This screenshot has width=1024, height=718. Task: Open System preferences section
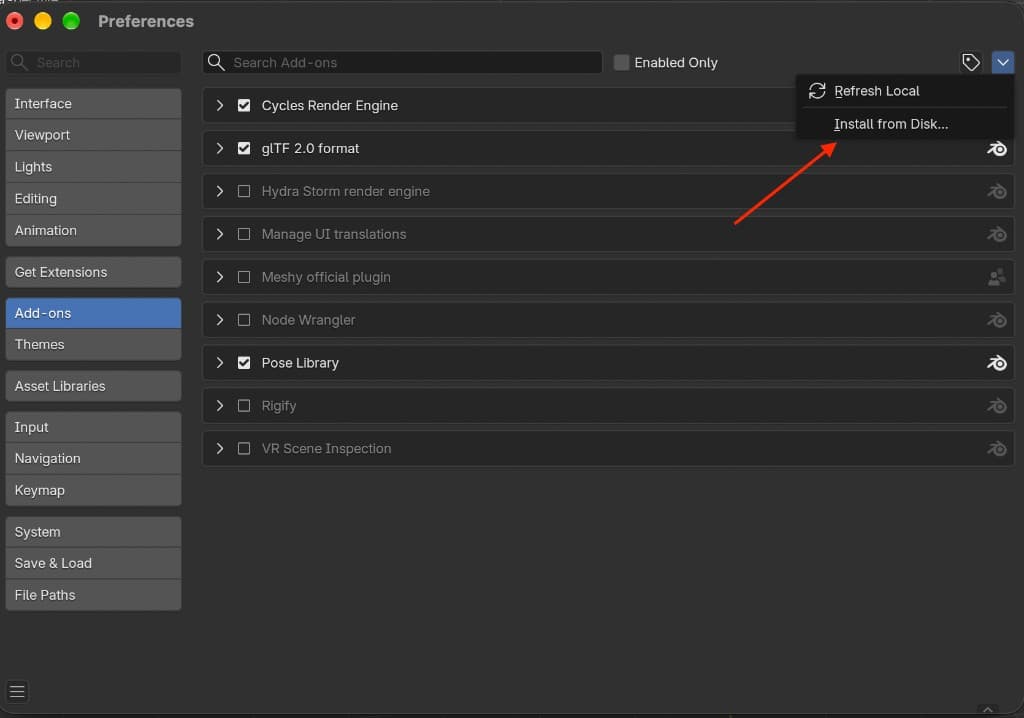pyautogui.click(x=93, y=532)
